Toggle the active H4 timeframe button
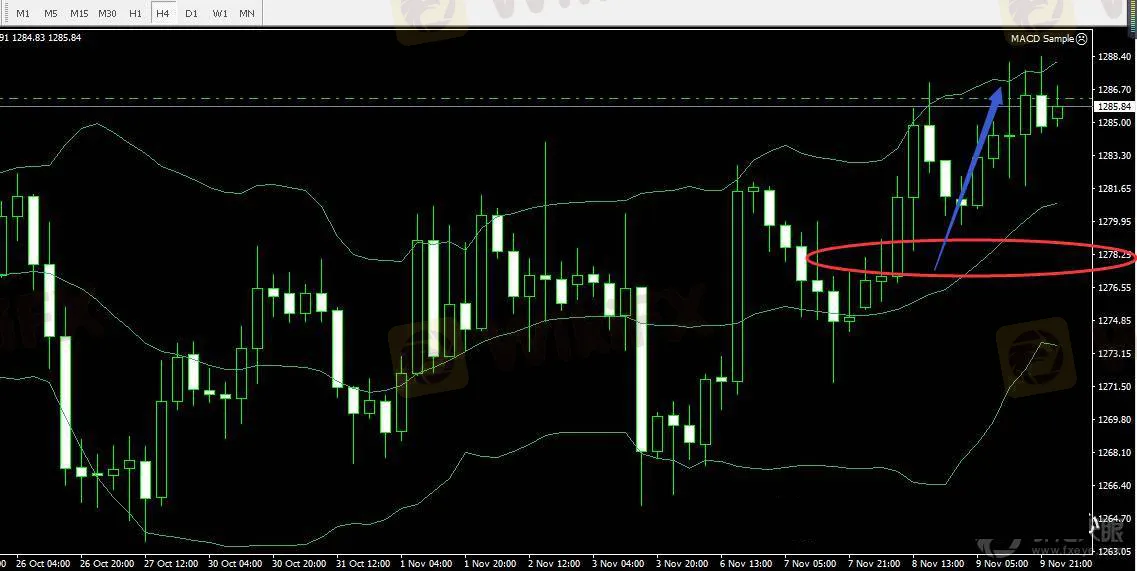 pos(162,14)
